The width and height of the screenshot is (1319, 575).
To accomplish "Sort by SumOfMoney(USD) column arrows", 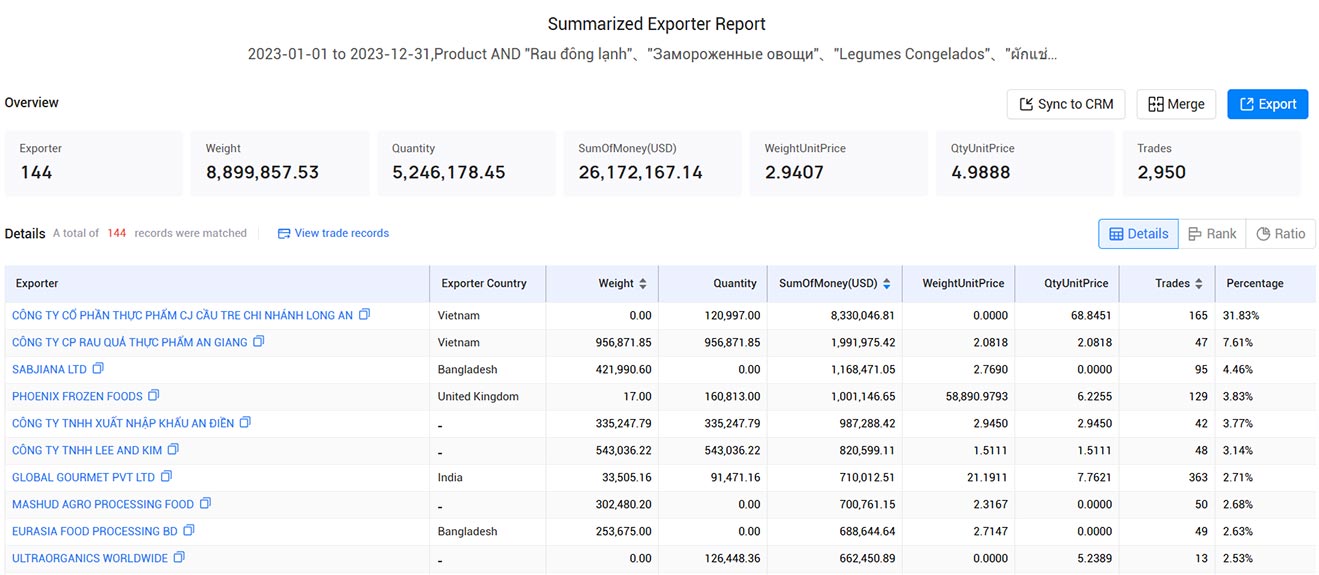I will pyautogui.click(x=886, y=284).
